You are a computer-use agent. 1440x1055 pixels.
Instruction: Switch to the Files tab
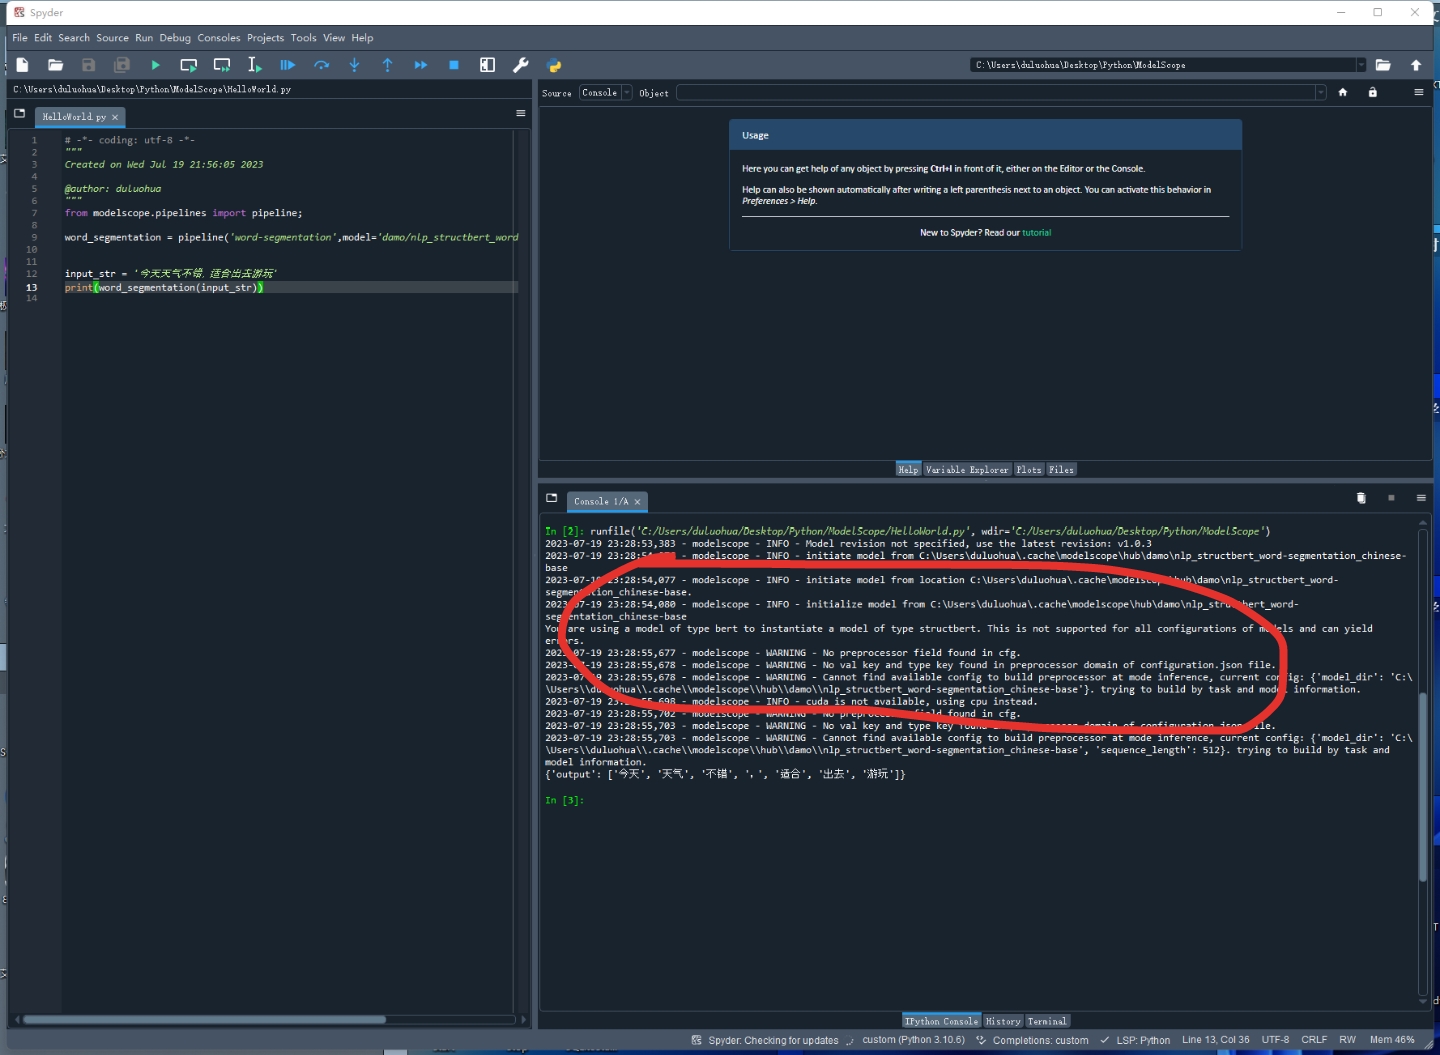[x=1061, y=470]
